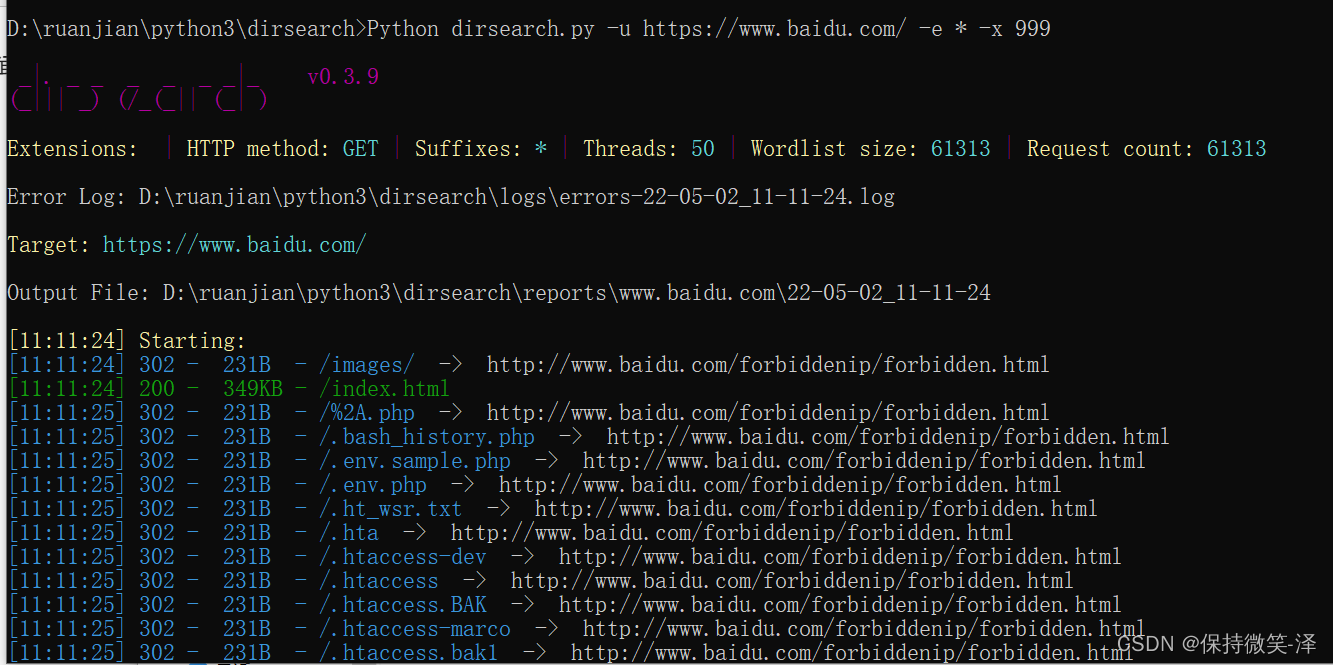1333x665 pixels.
Task: Click the /%2A.php result path
Action: [366, 413]
